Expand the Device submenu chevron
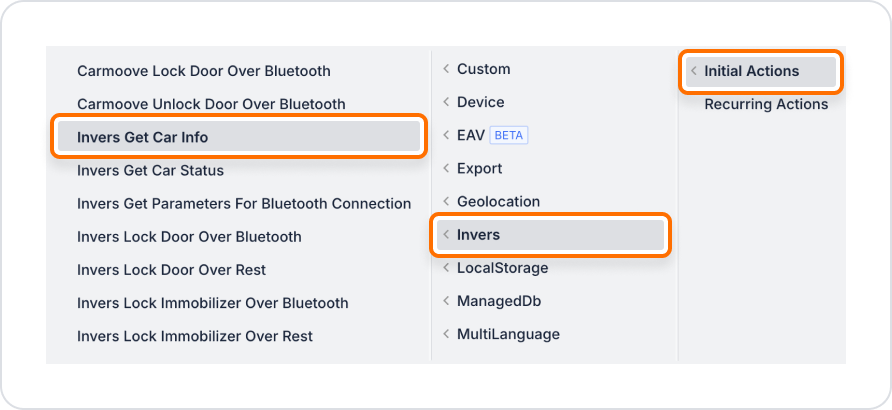 tap(446, 102)
